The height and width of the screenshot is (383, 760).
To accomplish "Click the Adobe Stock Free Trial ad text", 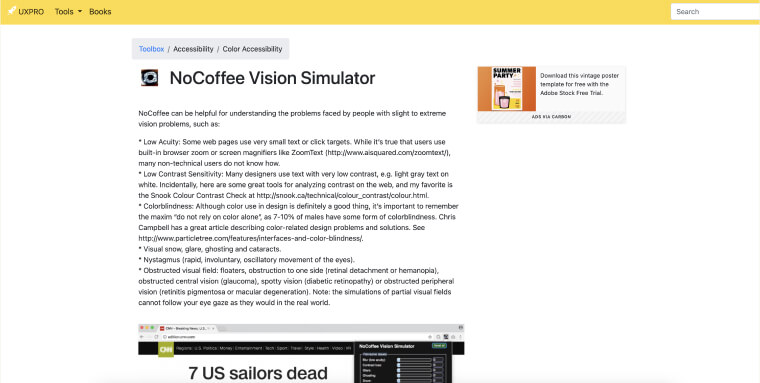I will click(x=580, y=84).
